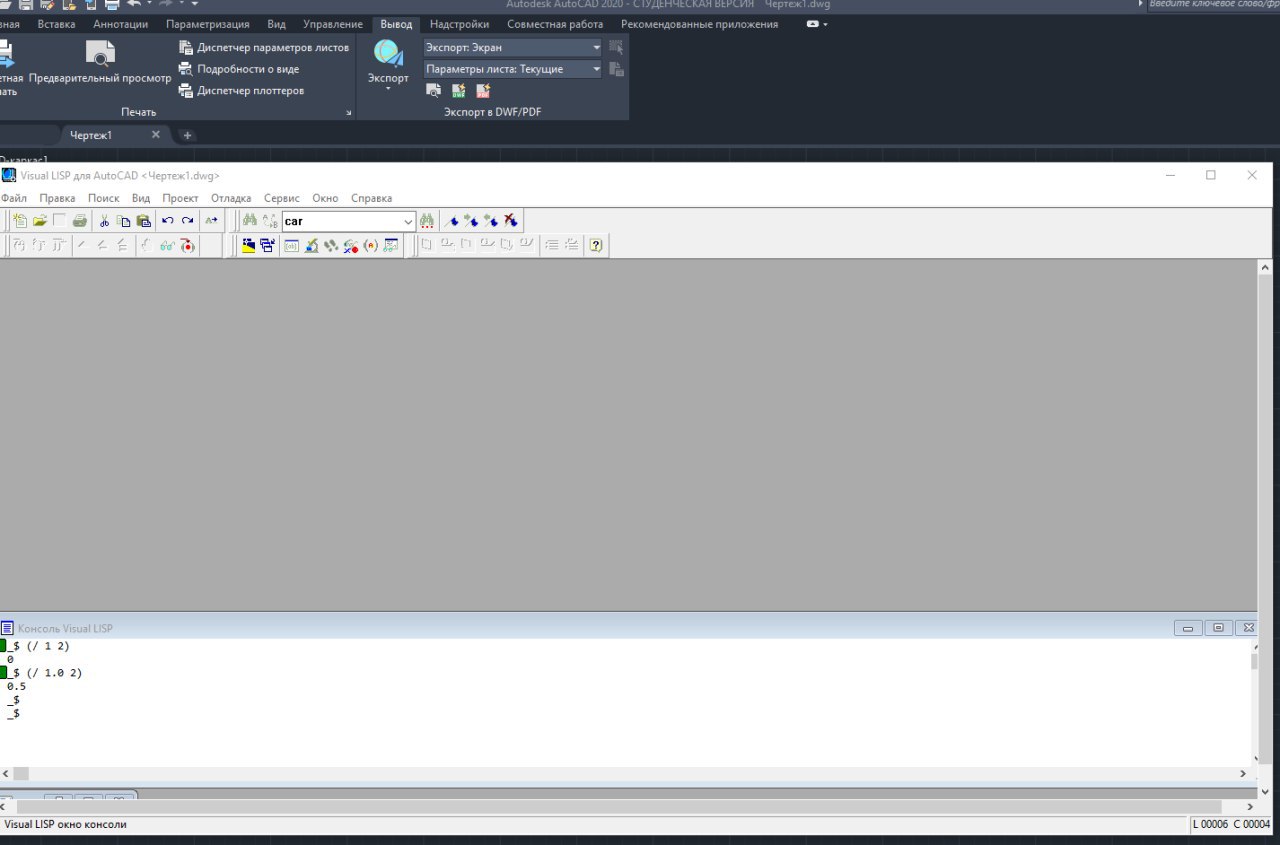Open the Правка menu
The height and width of the screenshot is (845, 1280).
tap(57, 198)
